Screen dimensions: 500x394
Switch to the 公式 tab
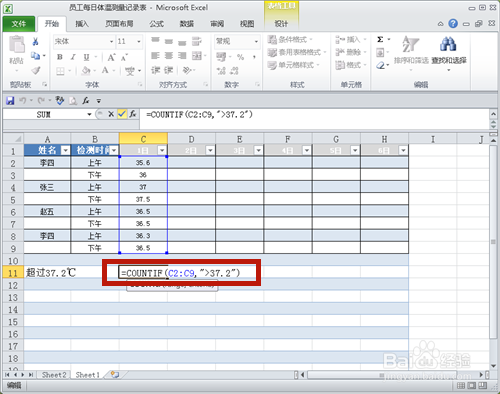(x=156, y=24)
